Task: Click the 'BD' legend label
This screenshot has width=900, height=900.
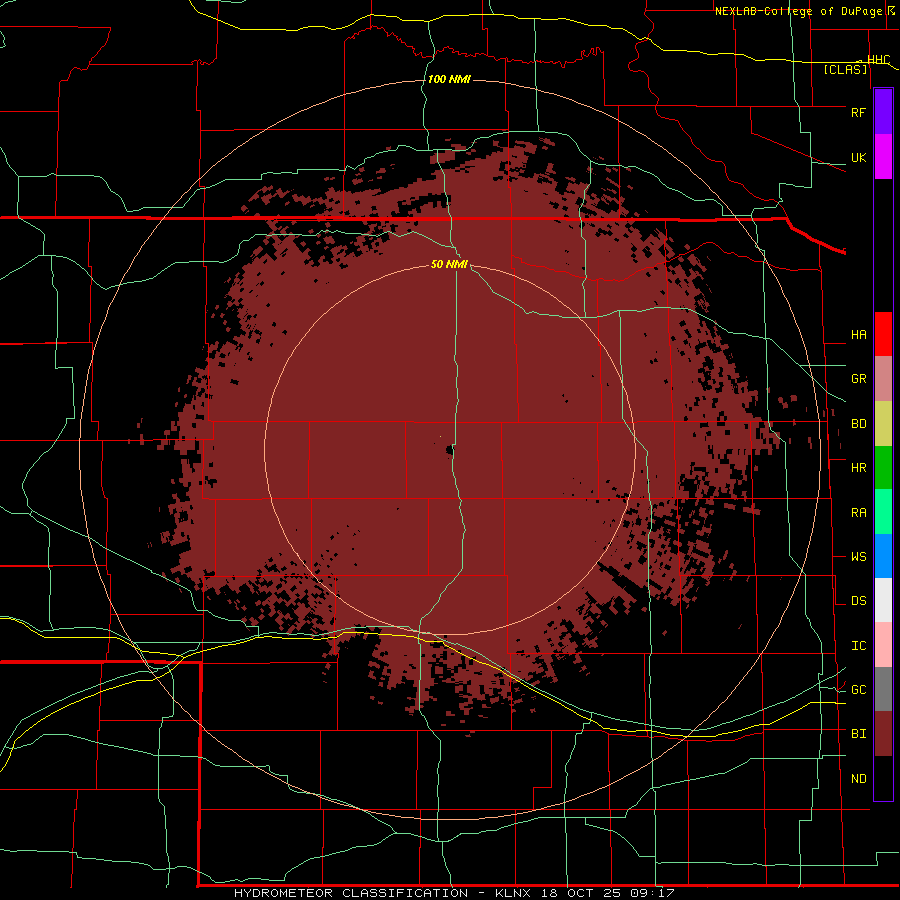Action: click(858, 424)
